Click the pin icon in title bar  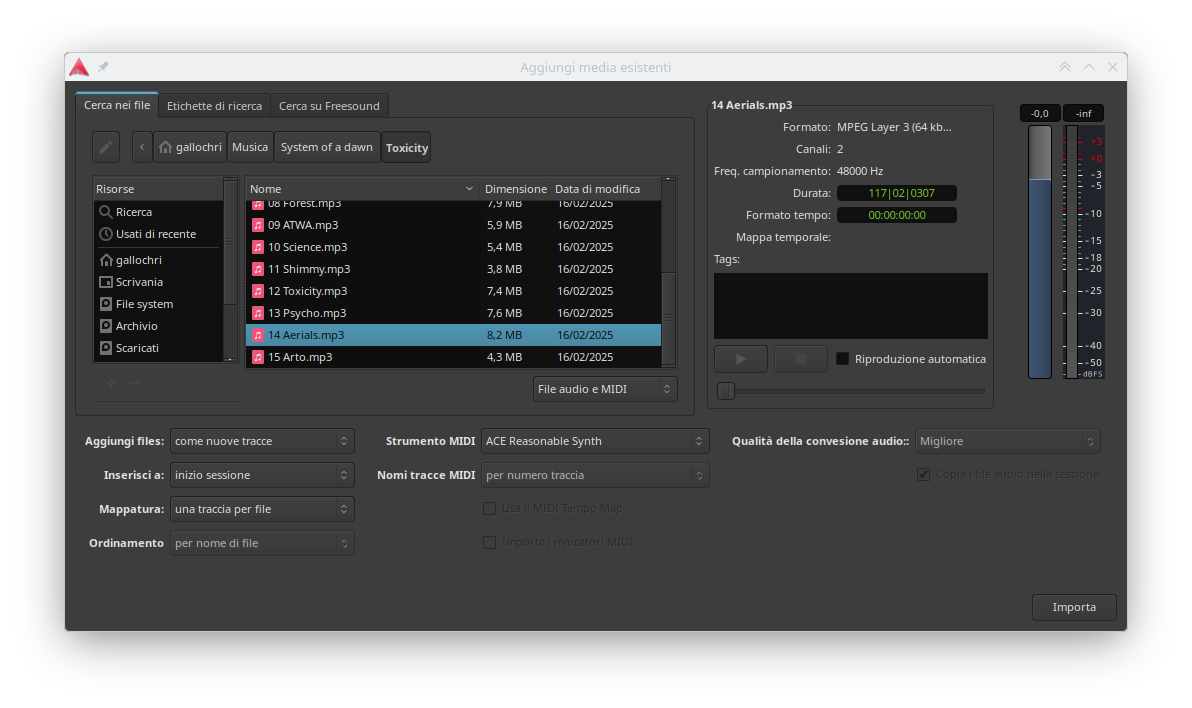(103, 67)
